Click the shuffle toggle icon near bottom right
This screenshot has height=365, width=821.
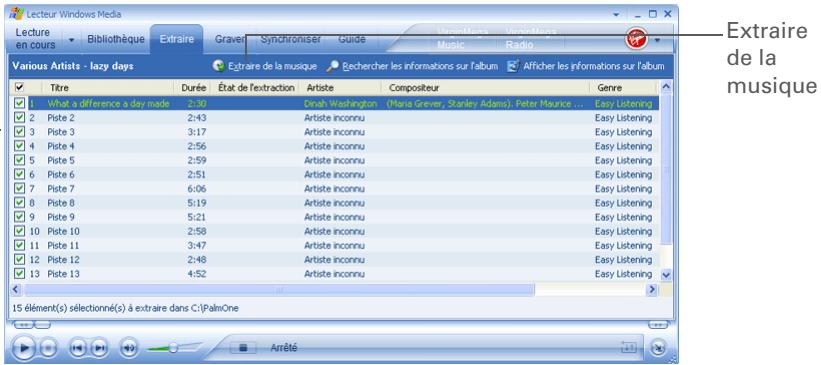pyautogui.click(x=628, y=348)
